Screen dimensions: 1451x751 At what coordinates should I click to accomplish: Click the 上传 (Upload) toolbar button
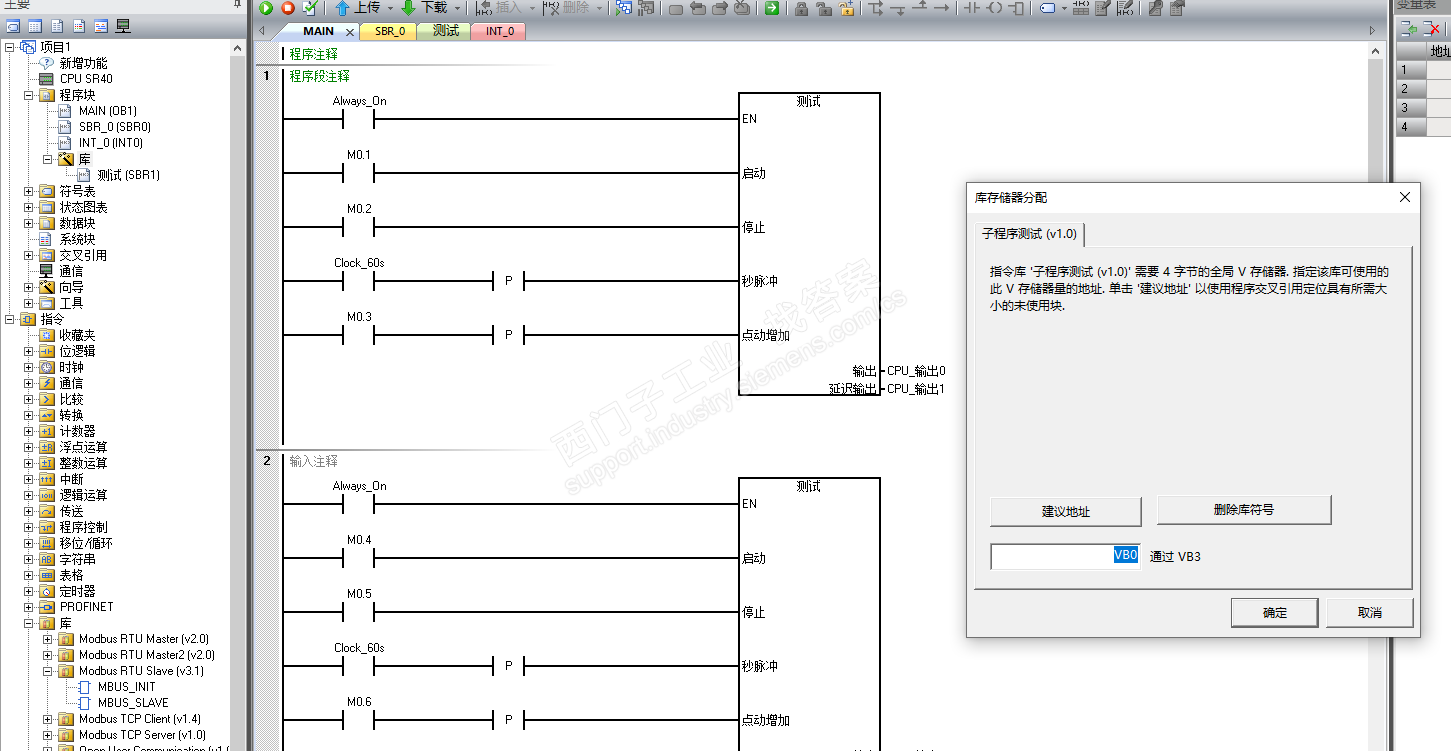tap(357, 8)
